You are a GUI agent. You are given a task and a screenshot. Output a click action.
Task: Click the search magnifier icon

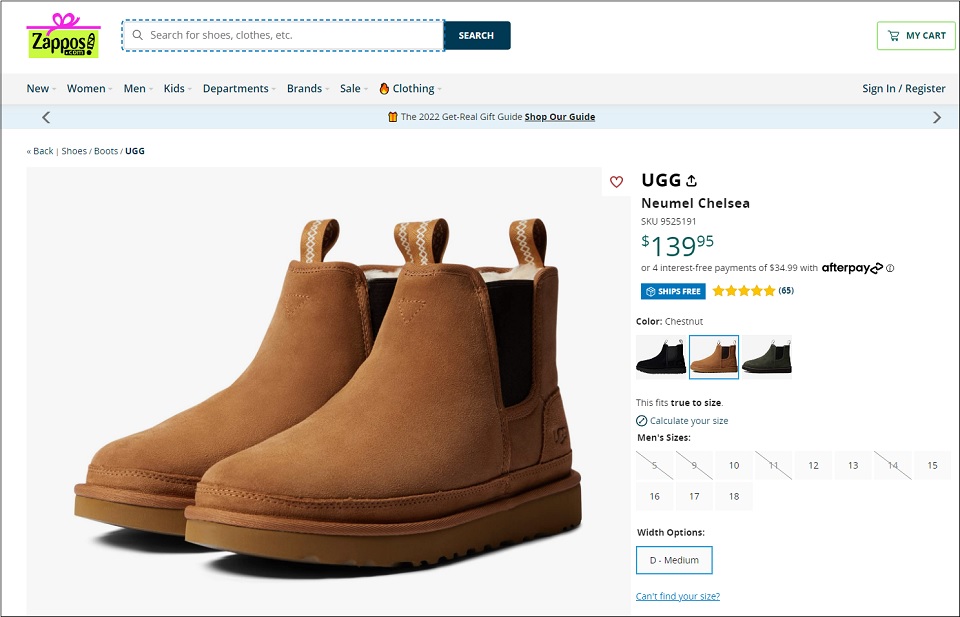coord(138,35)
